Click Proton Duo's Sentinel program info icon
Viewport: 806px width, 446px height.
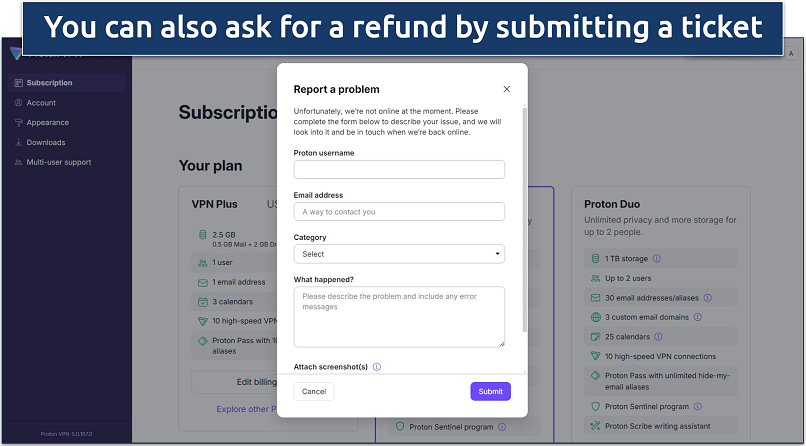(695, 406)
